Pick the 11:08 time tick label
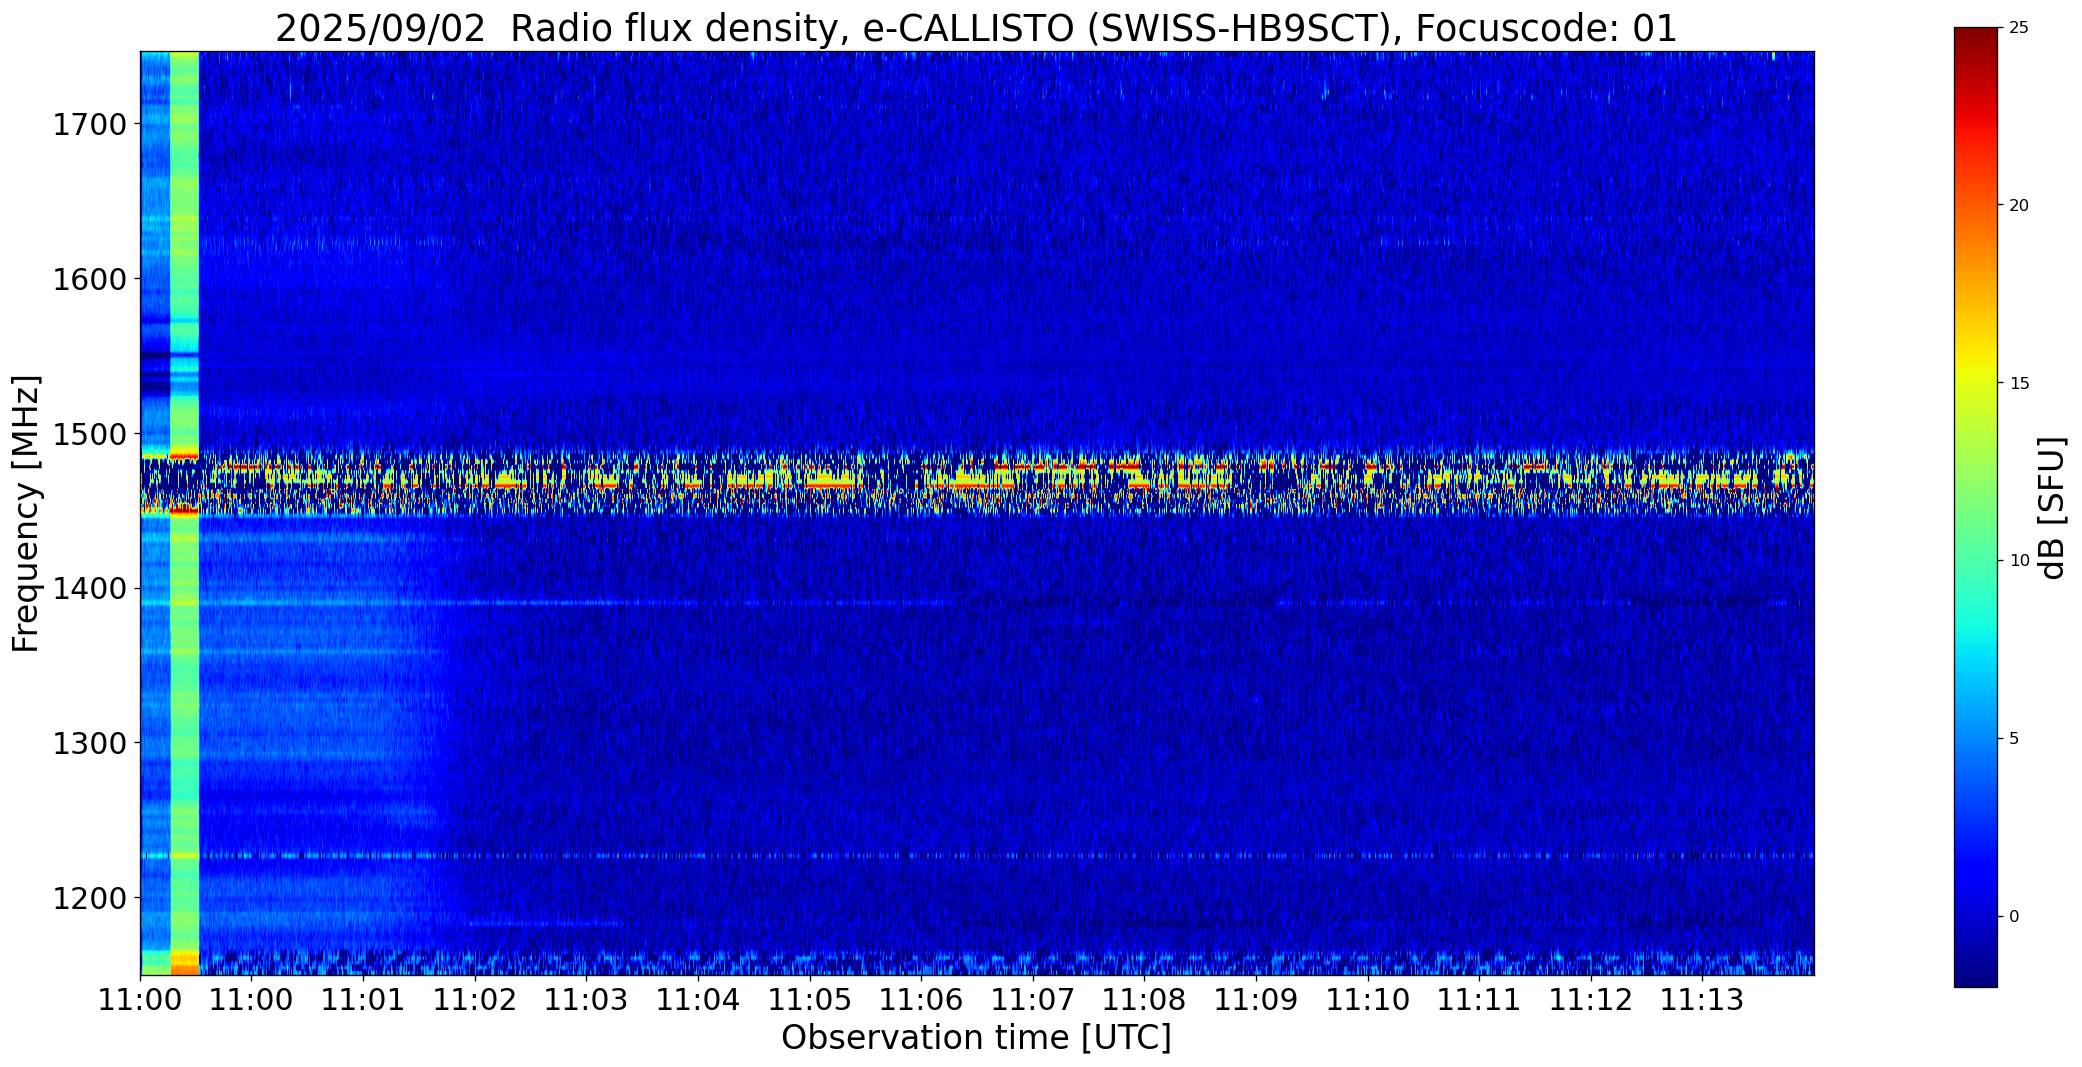 [x=1144, y=1000]
